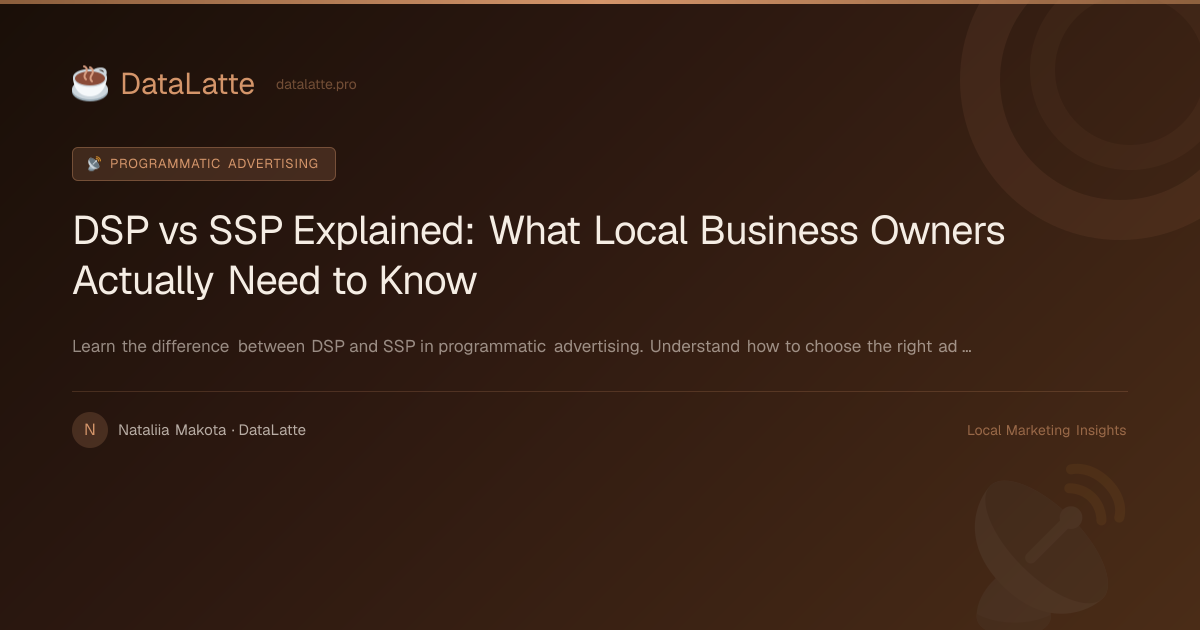The height and width of the screenshot is (630, 1200).
Task: Click the author avatar with letter N
Action: pos(90,430)
